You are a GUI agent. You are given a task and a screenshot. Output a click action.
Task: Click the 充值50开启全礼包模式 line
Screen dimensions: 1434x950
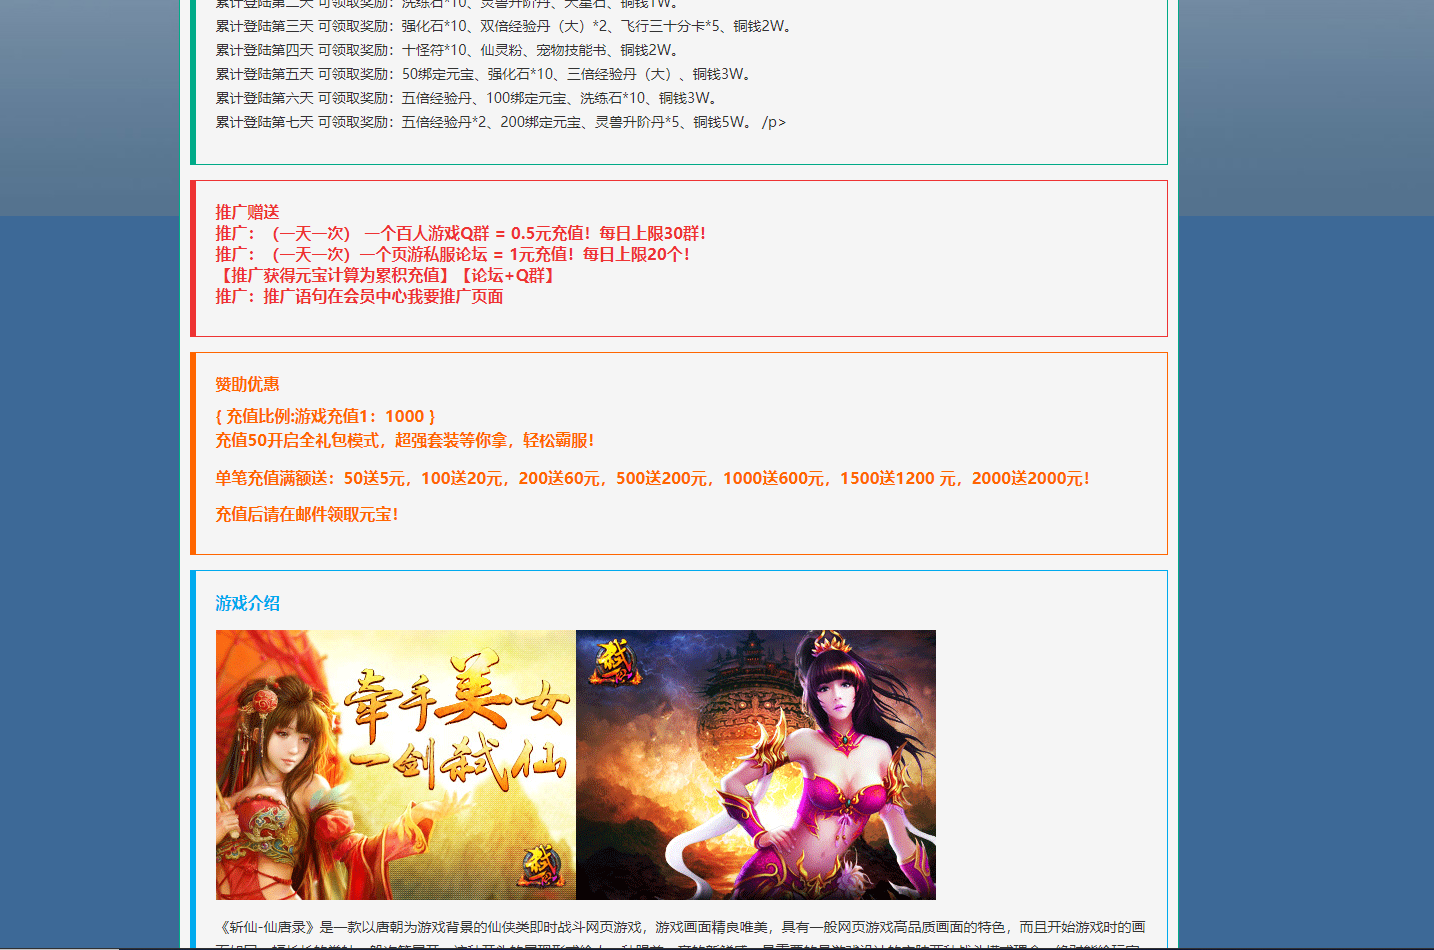(404, 440)
